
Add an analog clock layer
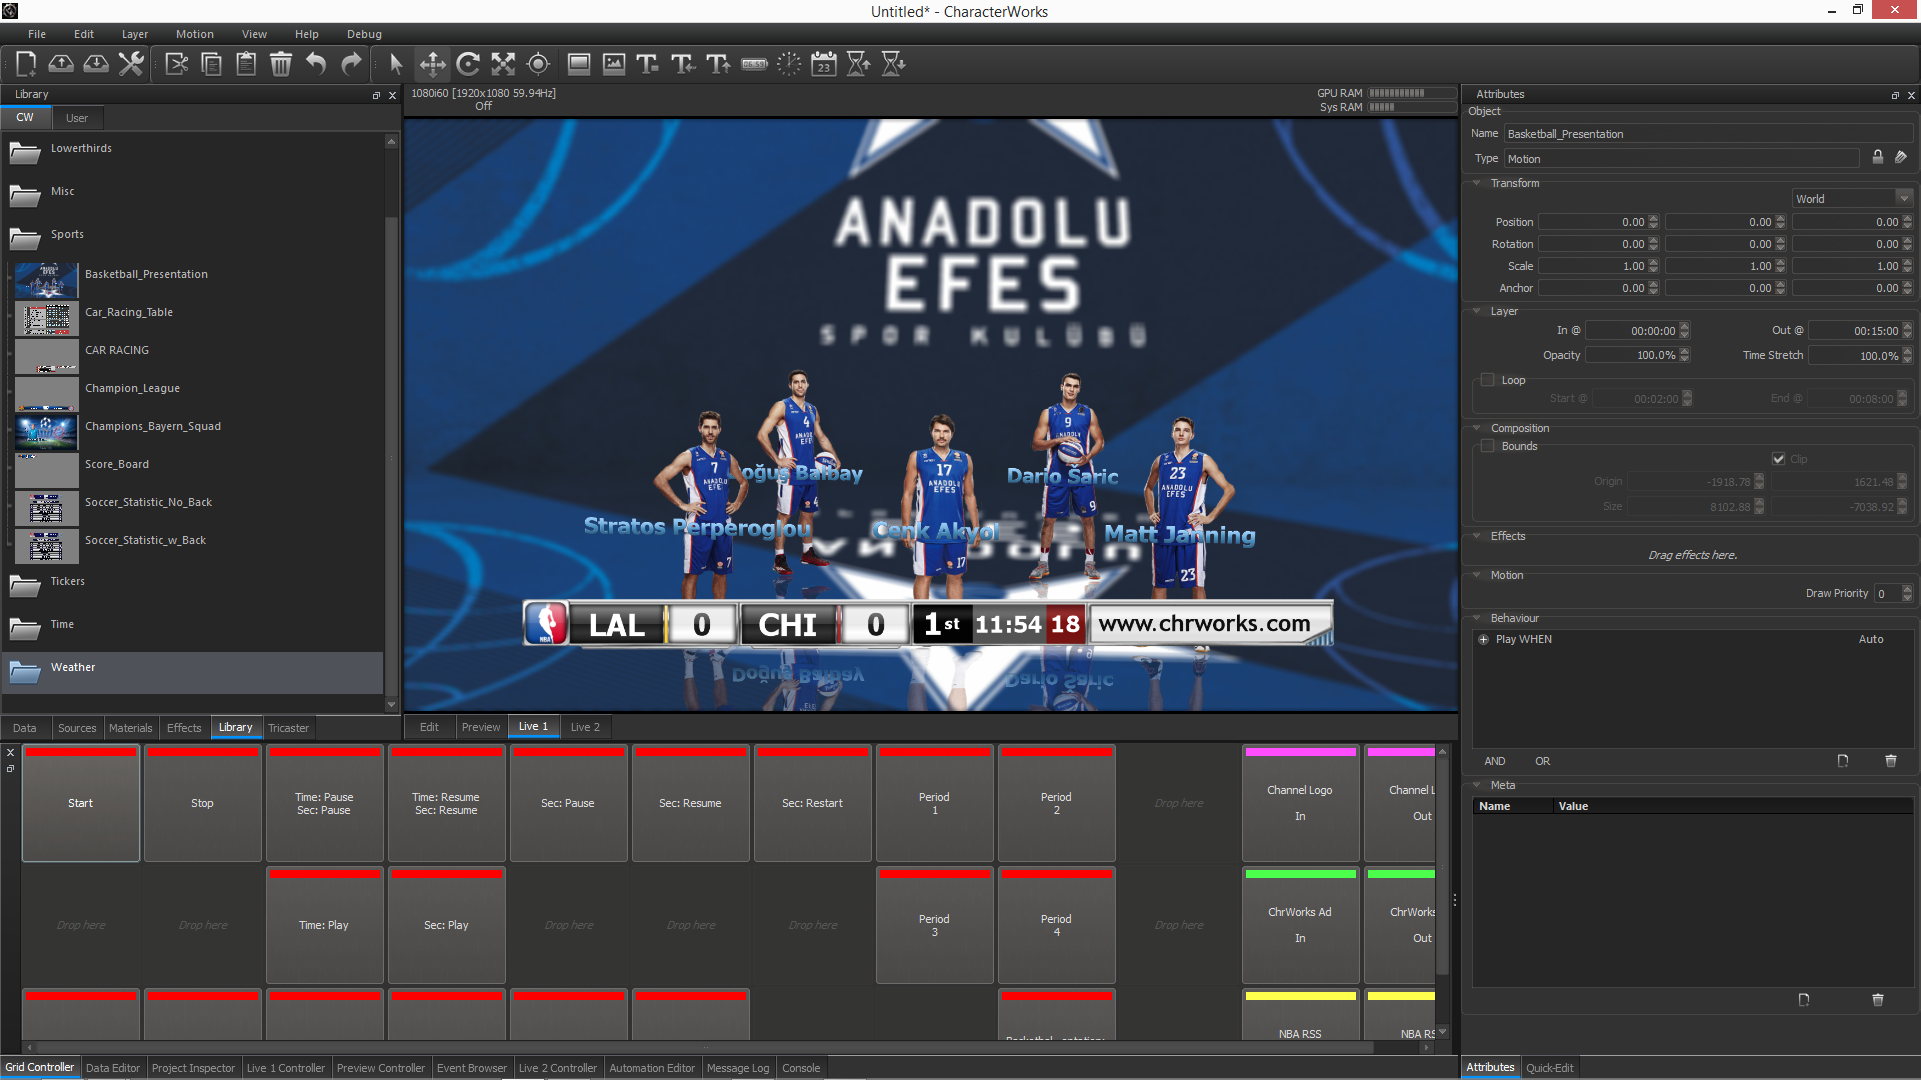click(x=789, y=64)
